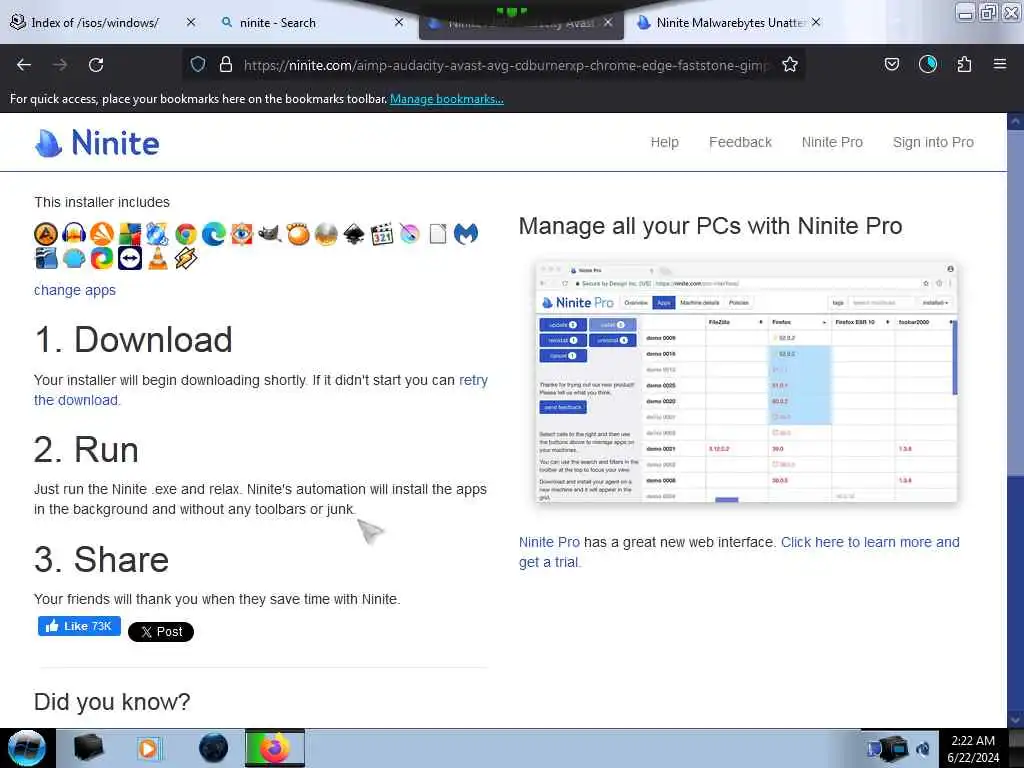Switch to Ninite Malwarebytes Unattended tab
The height and width of the screenshot is (768, 1024).
click(x=731, y=23)
